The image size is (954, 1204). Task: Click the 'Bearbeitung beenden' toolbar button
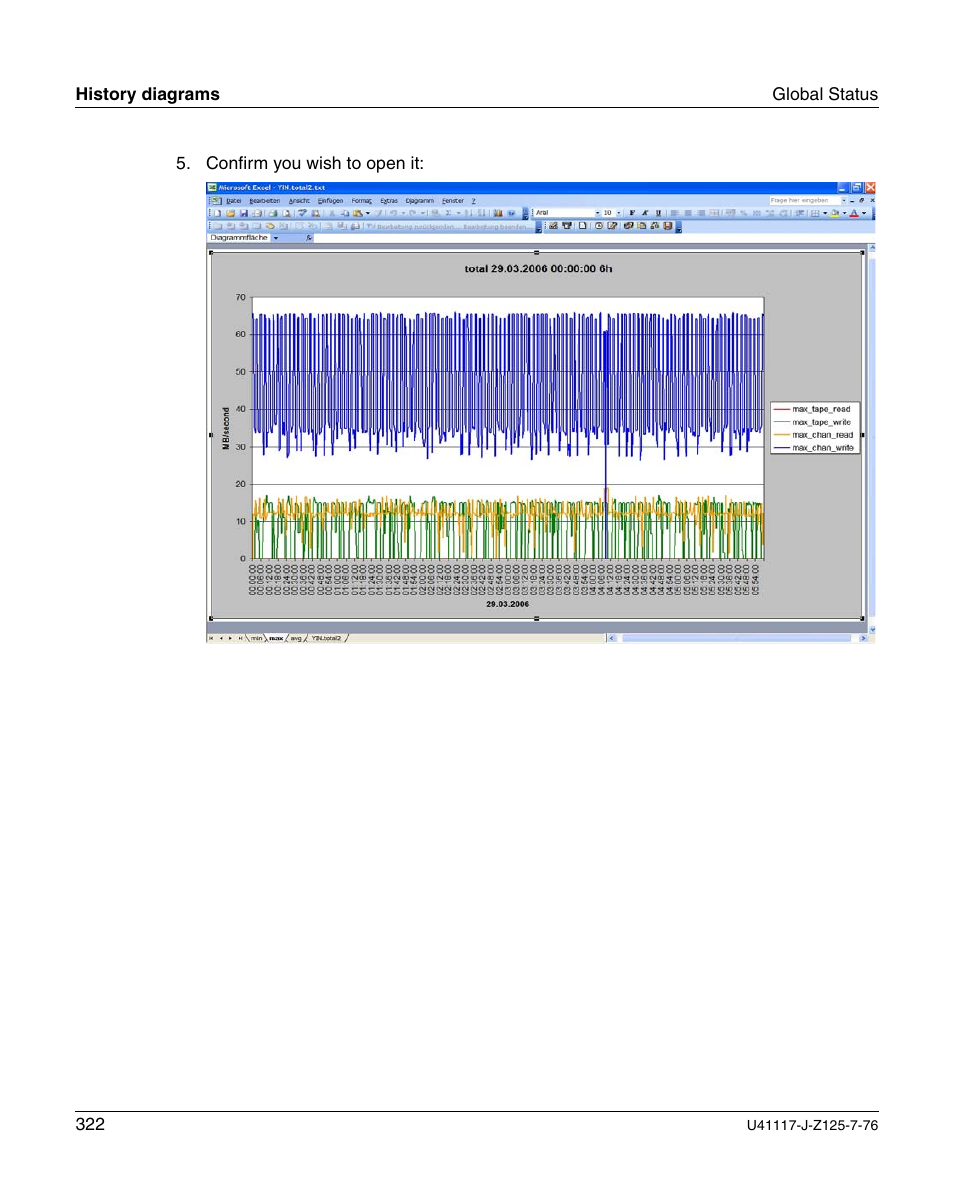pyautogui.click(x=497, y=226)
